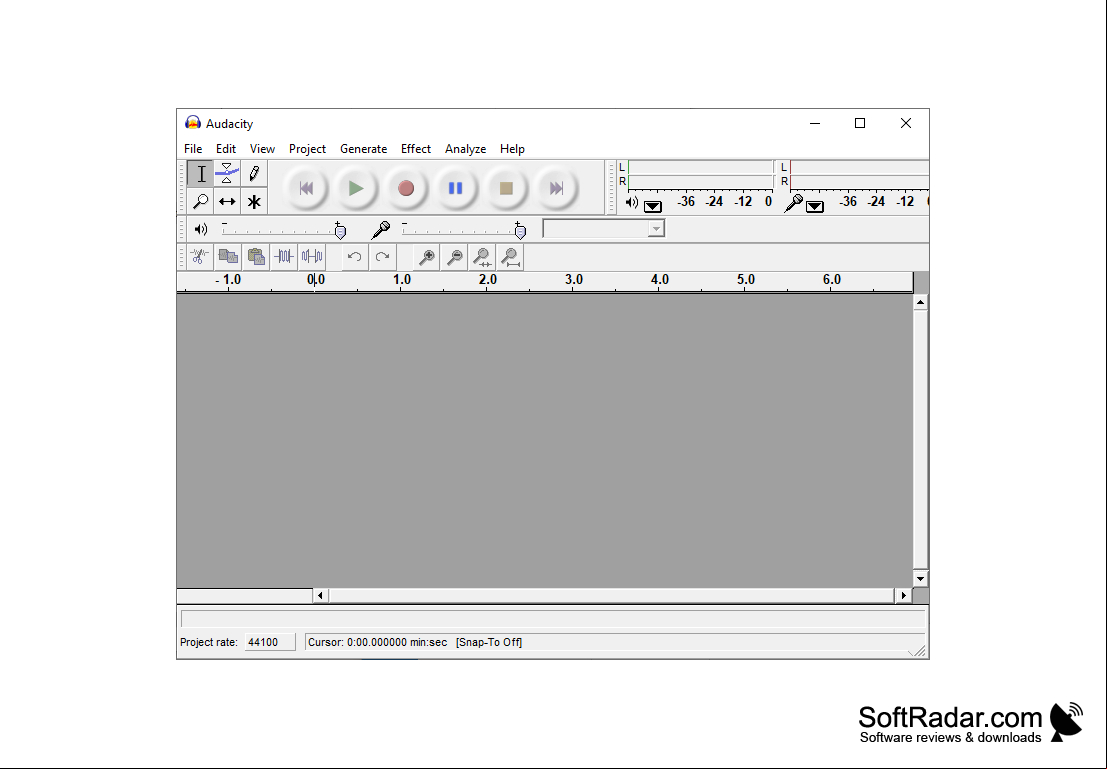Open the input meter dropdown arrow
The width and height of the screenshot is (1107, 769).
point(815,206)
